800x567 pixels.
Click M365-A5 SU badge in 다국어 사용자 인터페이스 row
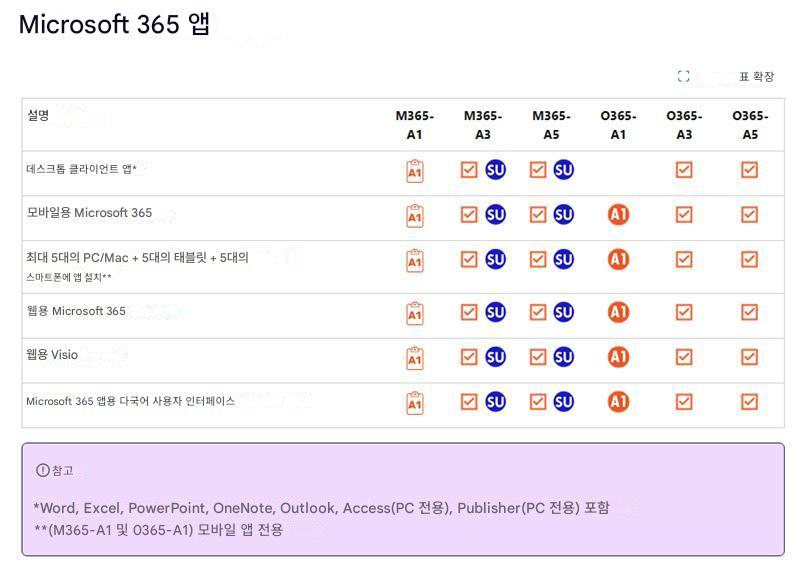click(564, 402)
